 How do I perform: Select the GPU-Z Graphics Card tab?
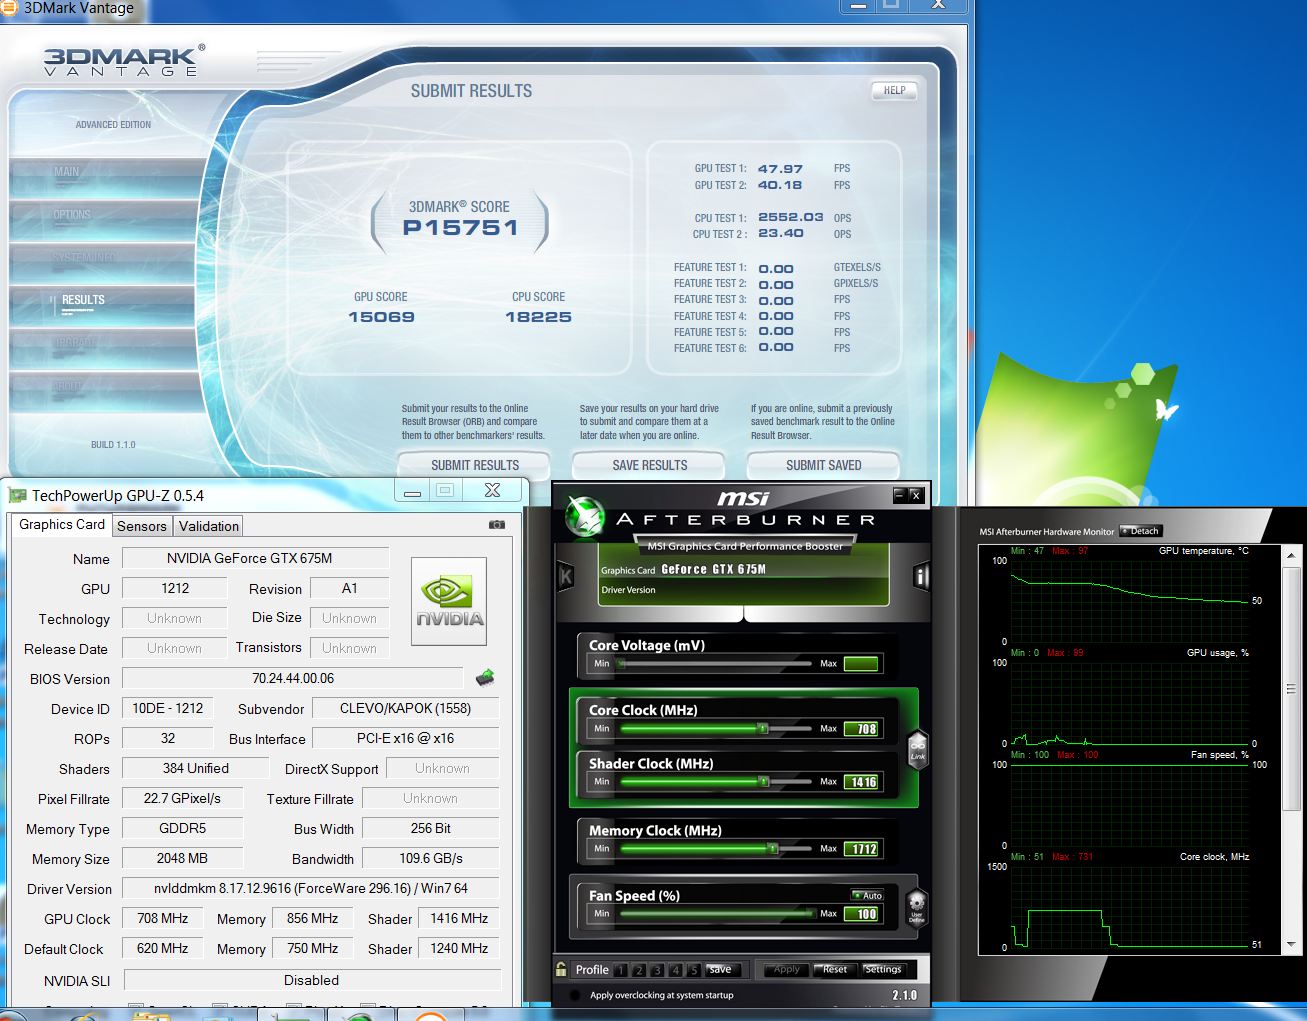click(x=62, y=524)
